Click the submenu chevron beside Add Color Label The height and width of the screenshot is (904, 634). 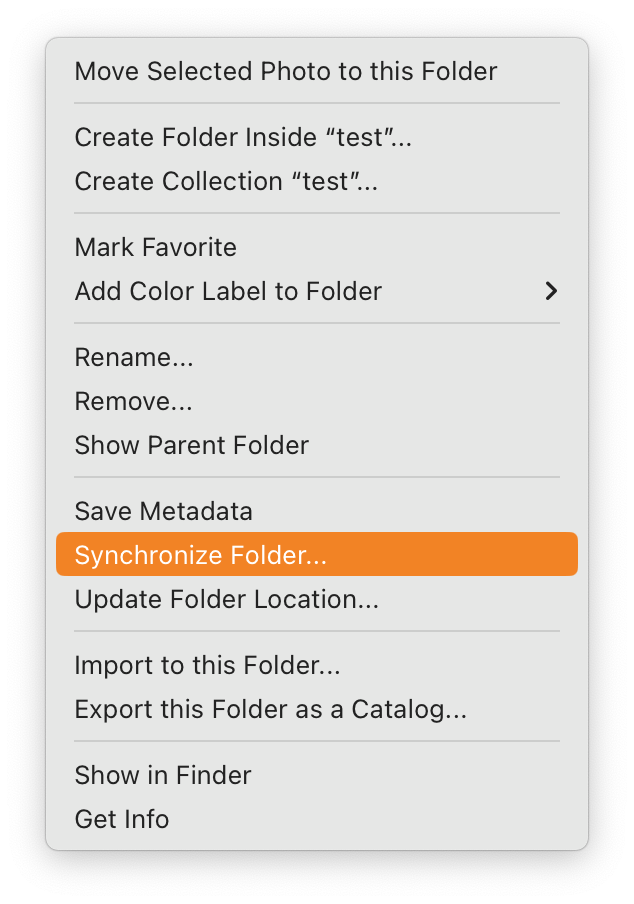[x=550, y=292]
